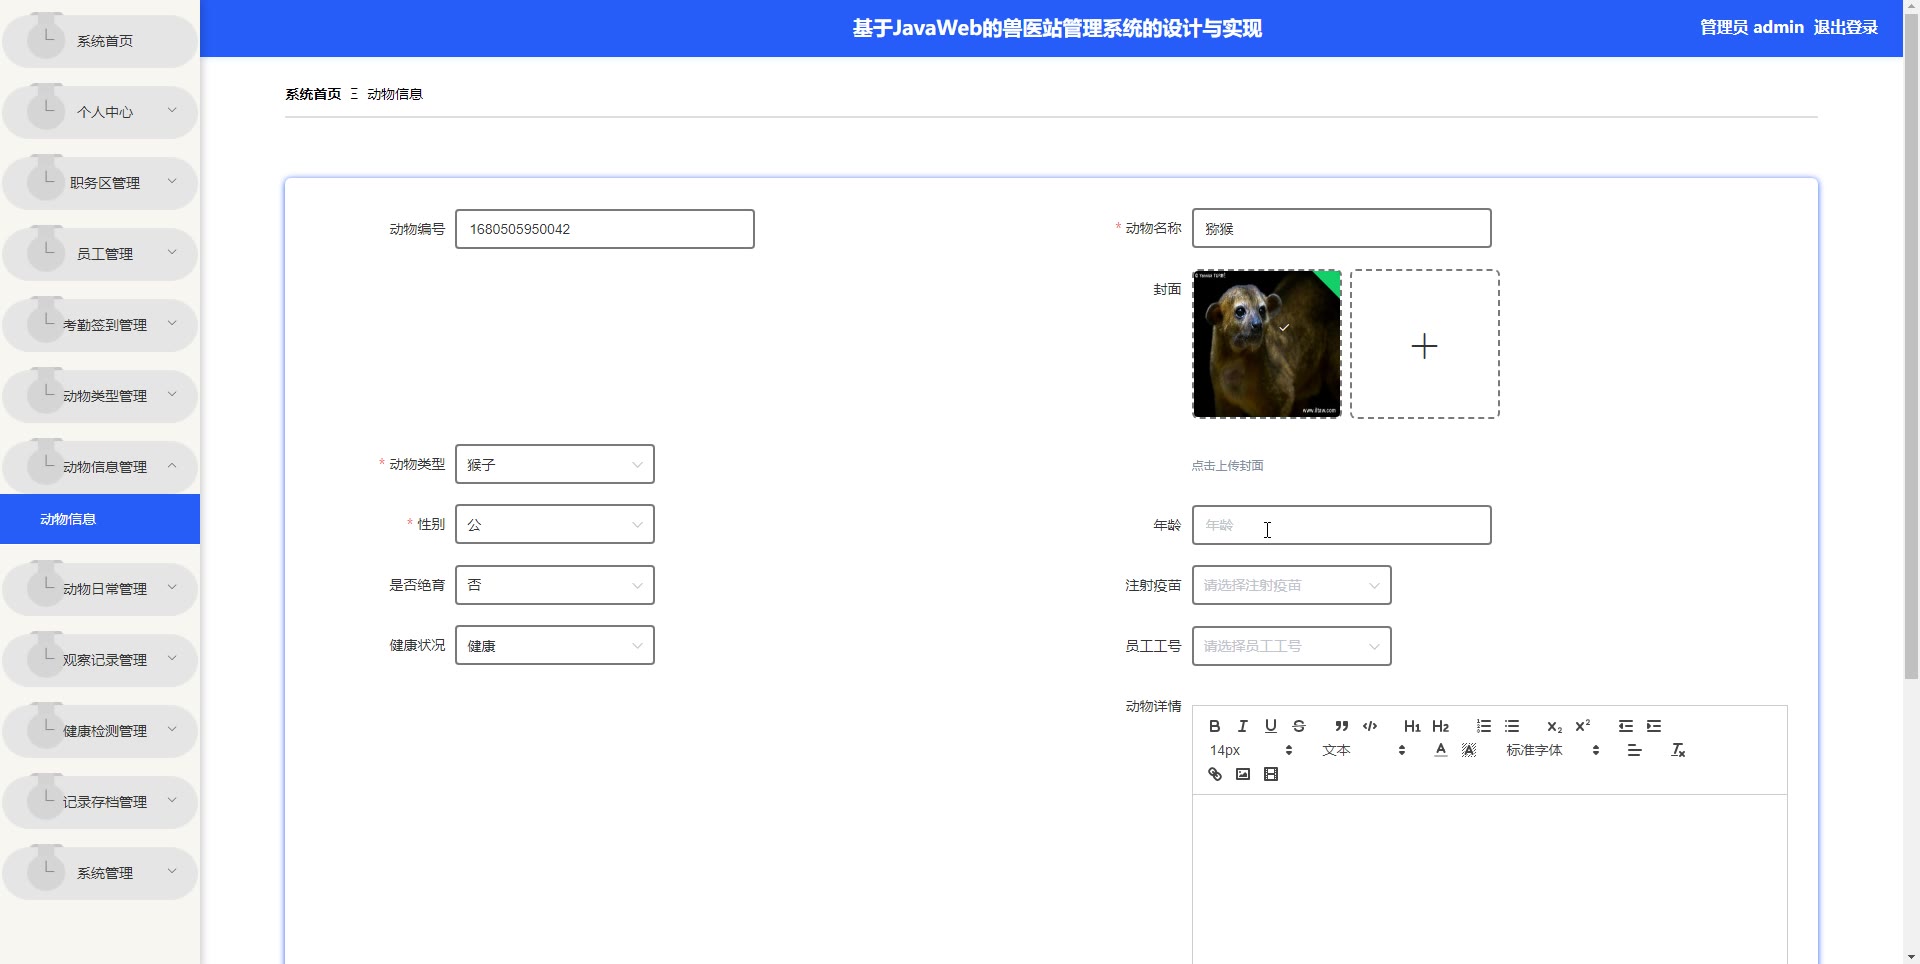Click the 动物信息 breadcrumb item
This screenshot has height=964, width=1920.
(395, 94)
